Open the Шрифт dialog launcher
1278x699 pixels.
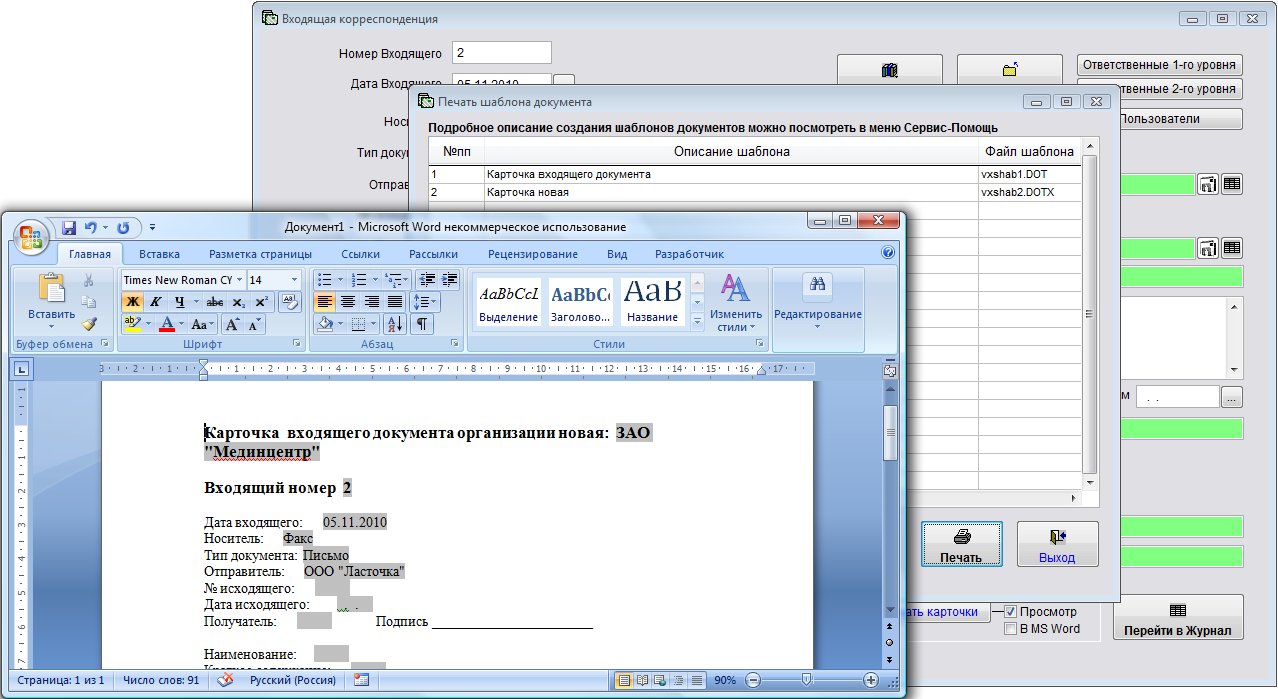(x=297, y=344)
